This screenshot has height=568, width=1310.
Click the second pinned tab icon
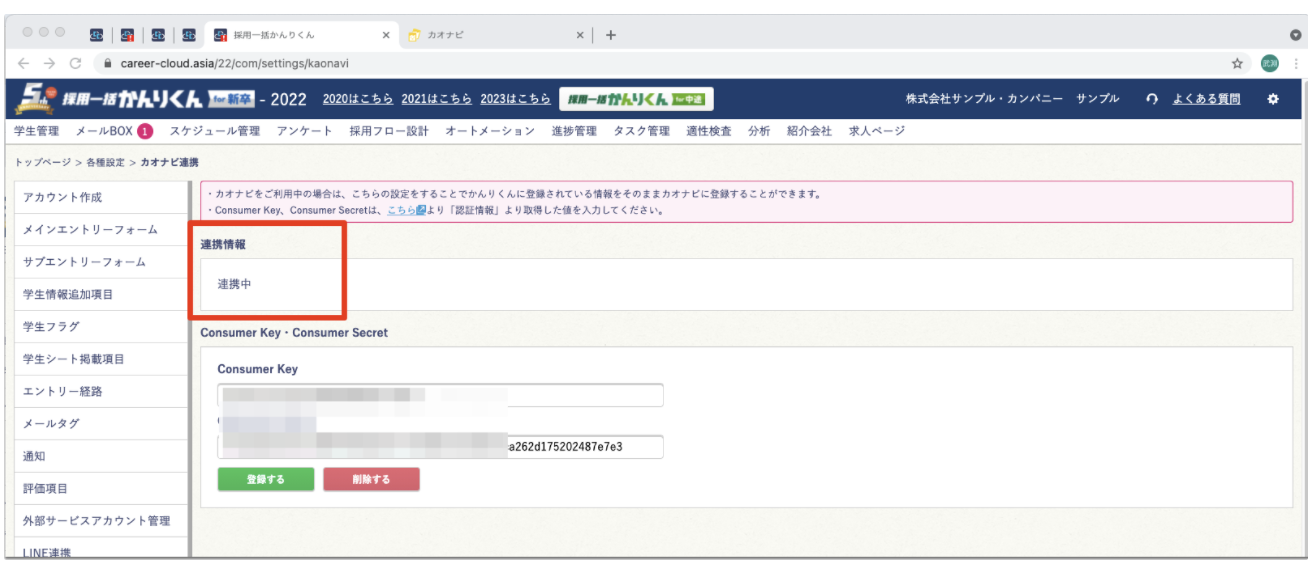tap(127, 34)
